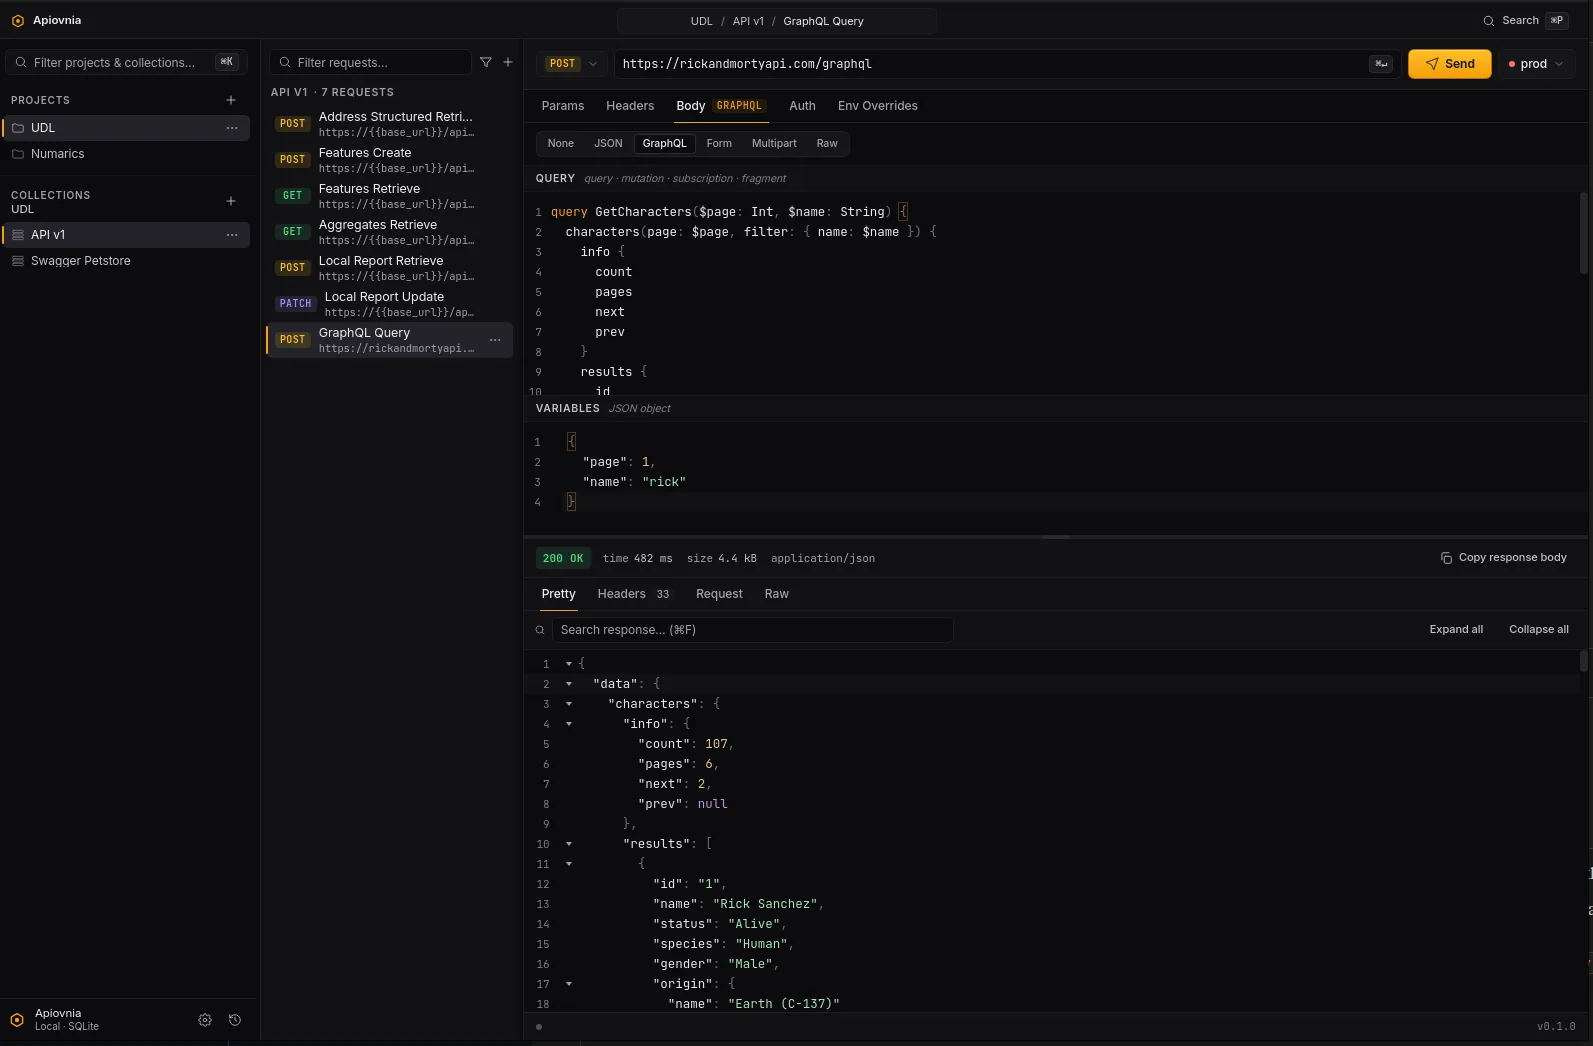Collapse the first result object on line 11
The height and width of the screenshot is (1046, 1593).
569,864
